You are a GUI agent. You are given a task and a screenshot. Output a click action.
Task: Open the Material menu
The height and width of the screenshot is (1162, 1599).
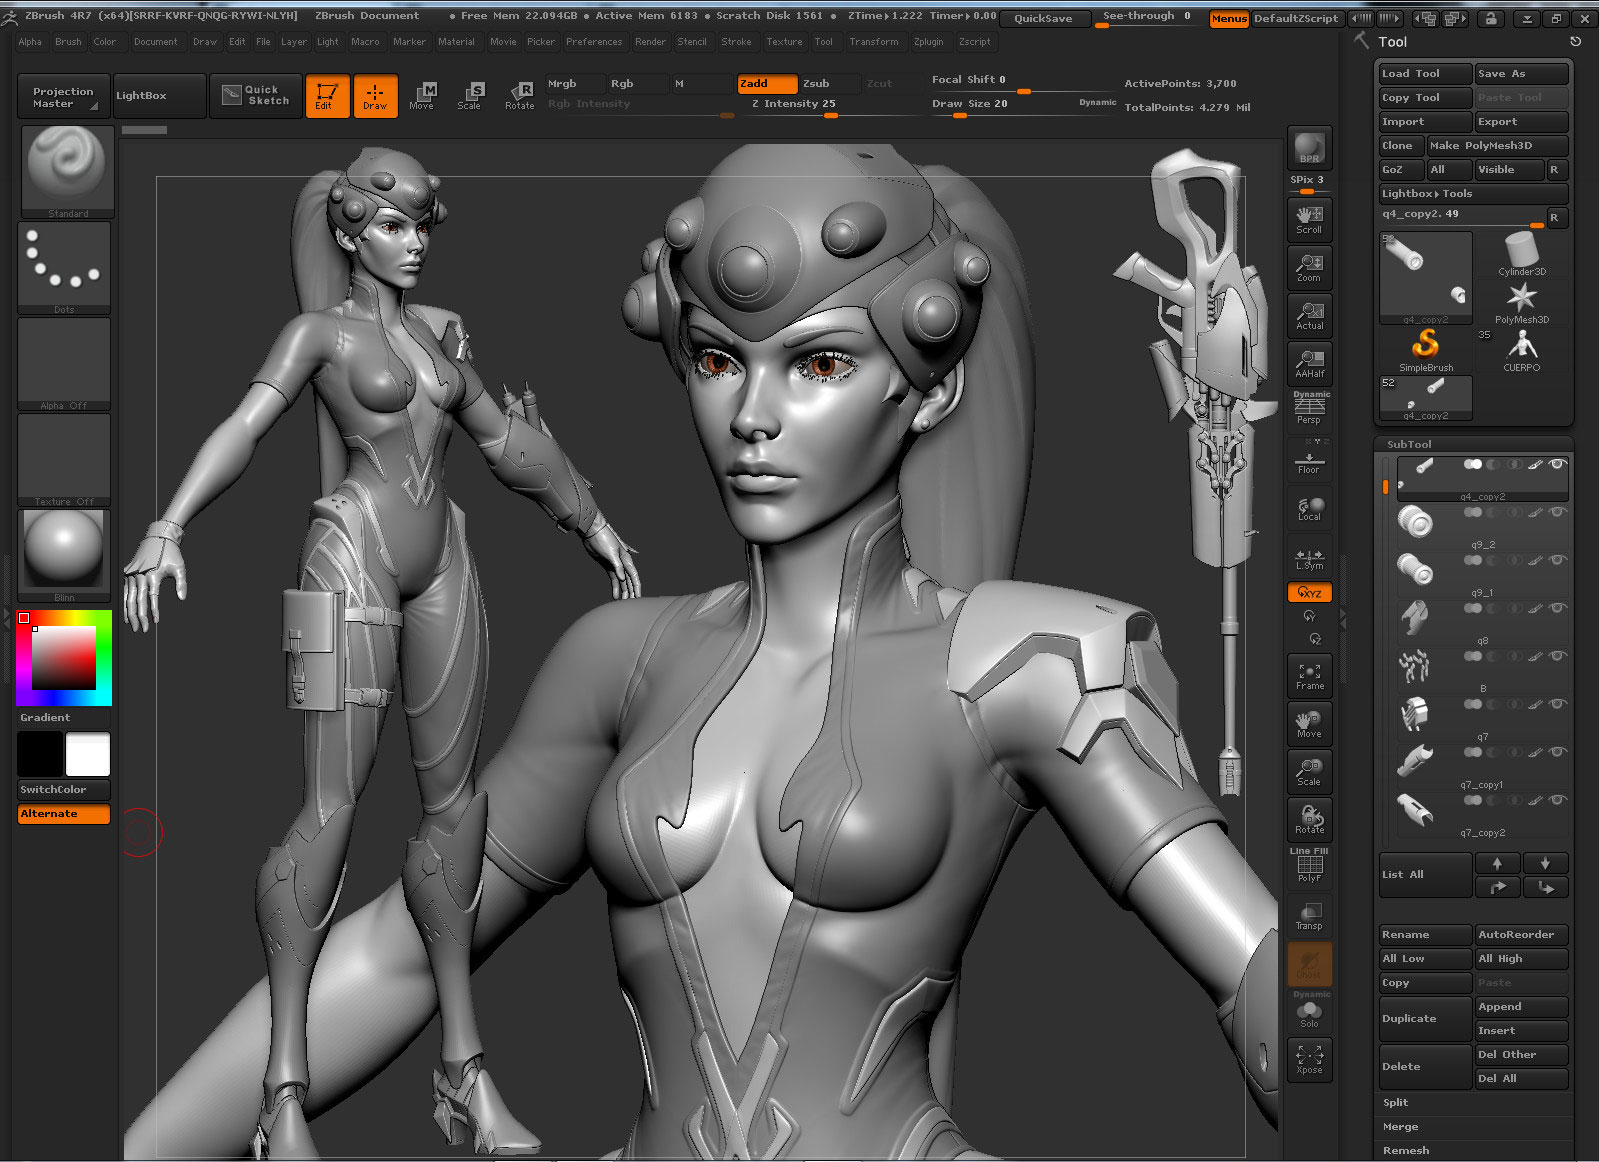point(456,42)
